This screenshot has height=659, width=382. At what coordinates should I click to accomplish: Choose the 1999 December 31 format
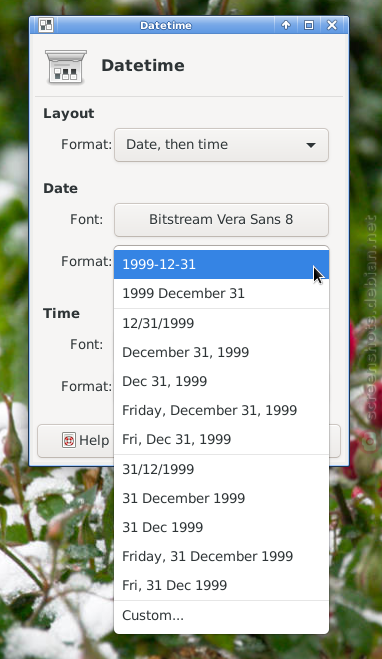221,293
